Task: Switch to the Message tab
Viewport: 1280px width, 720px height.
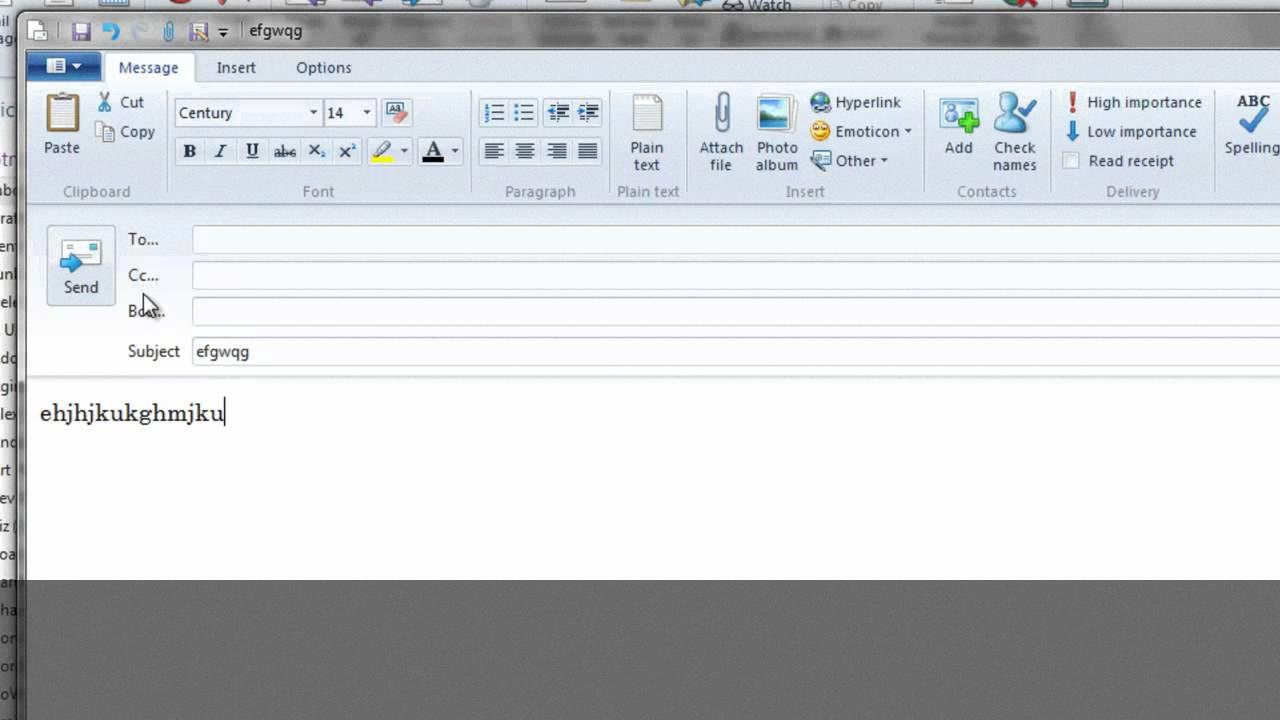Action: 148,67
